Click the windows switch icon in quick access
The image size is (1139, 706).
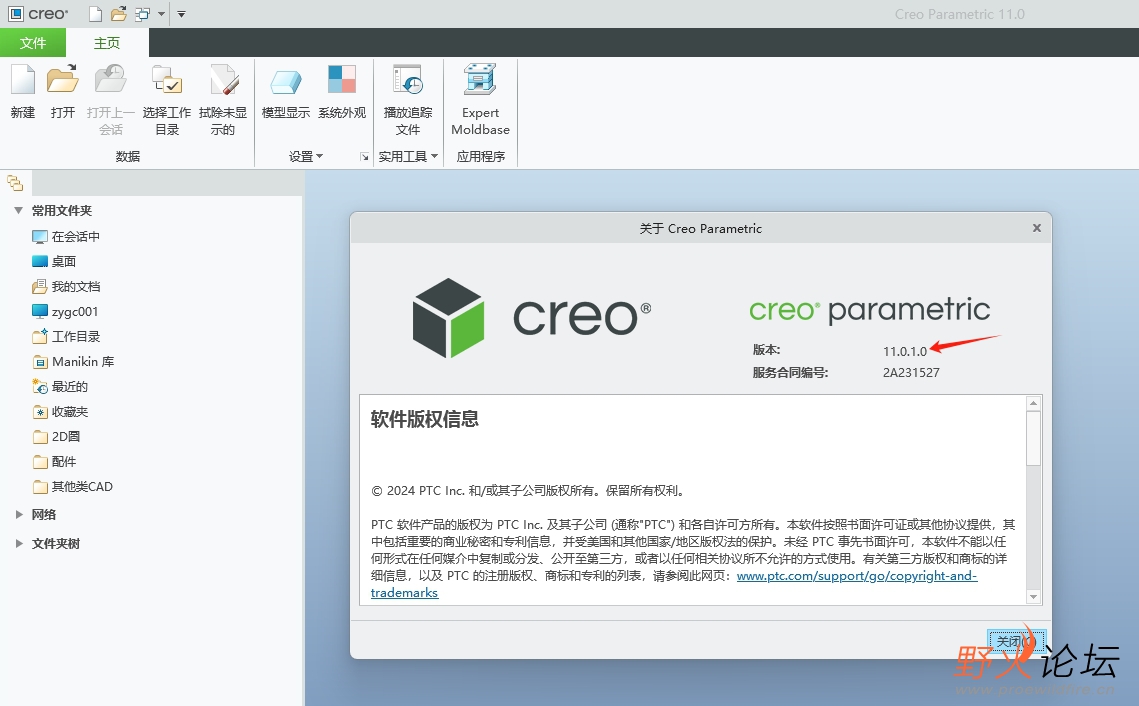(142, 14)
